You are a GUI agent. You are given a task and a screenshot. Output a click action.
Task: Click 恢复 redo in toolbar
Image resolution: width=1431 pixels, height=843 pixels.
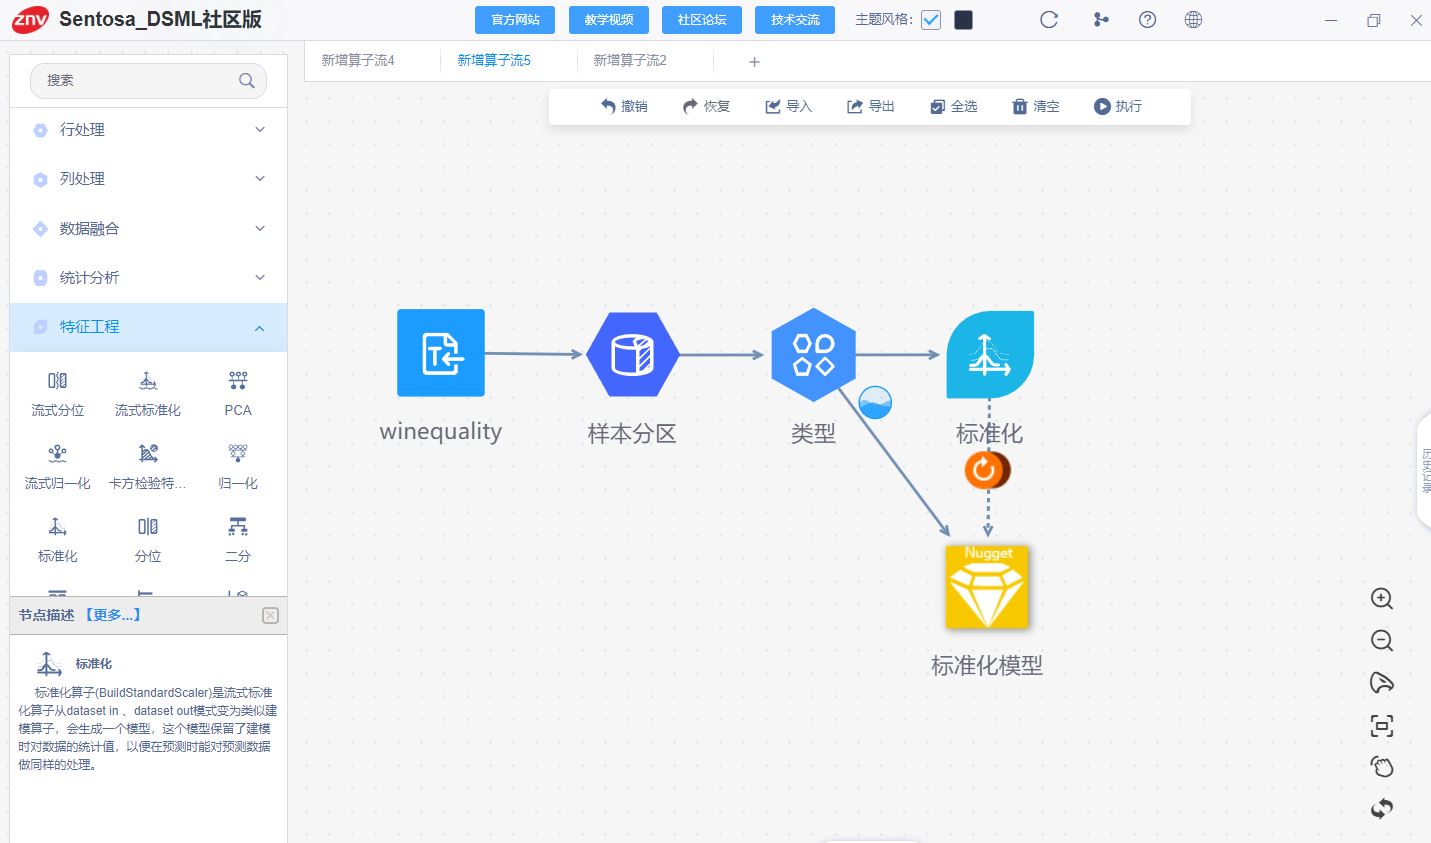tap(706, 106)
